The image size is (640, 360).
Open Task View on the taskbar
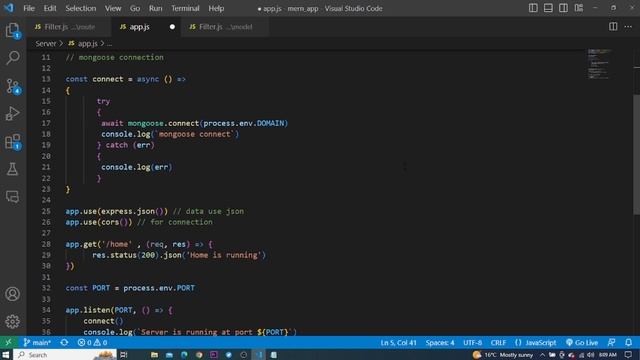tap(123, 355)
